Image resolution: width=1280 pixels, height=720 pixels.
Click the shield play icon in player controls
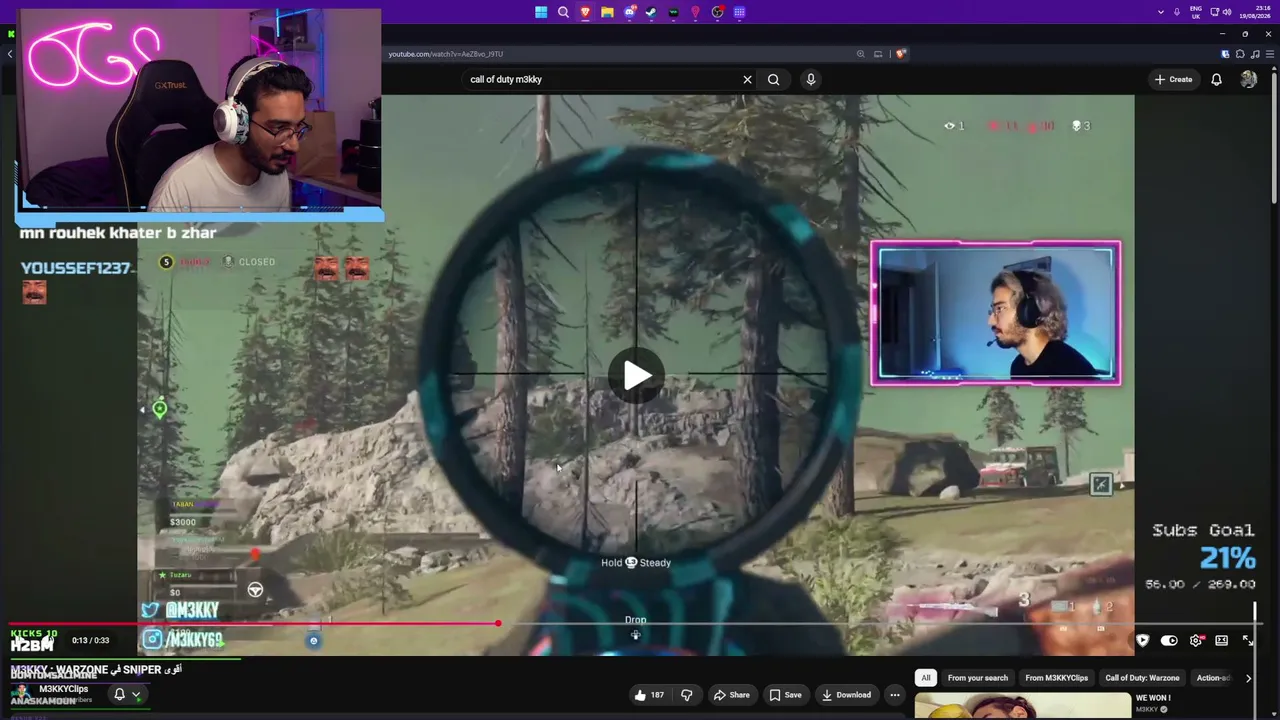click(1143, 640)
